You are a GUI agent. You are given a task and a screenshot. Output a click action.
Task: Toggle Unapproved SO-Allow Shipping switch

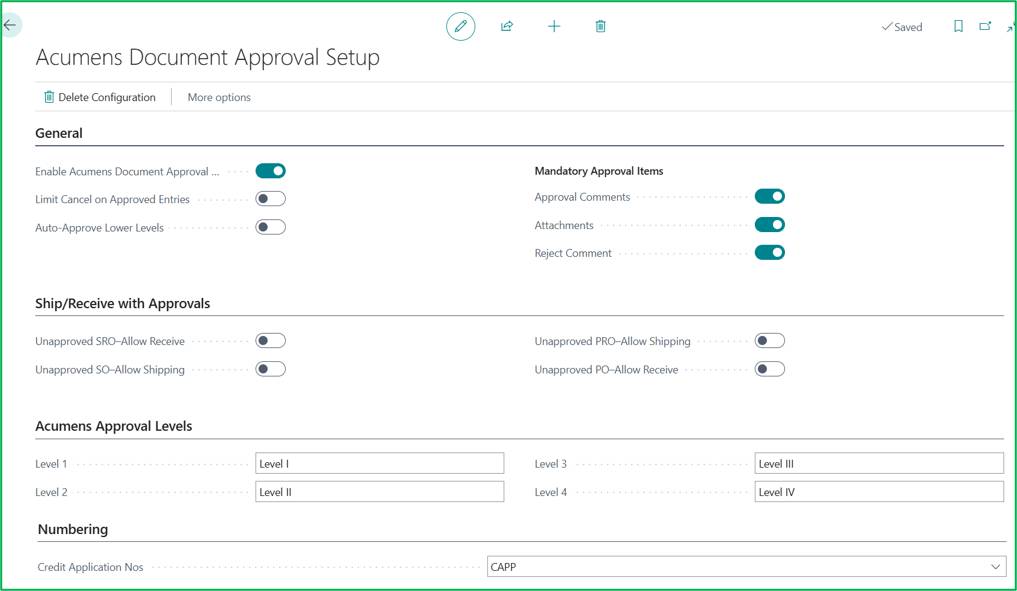(270, 370)
